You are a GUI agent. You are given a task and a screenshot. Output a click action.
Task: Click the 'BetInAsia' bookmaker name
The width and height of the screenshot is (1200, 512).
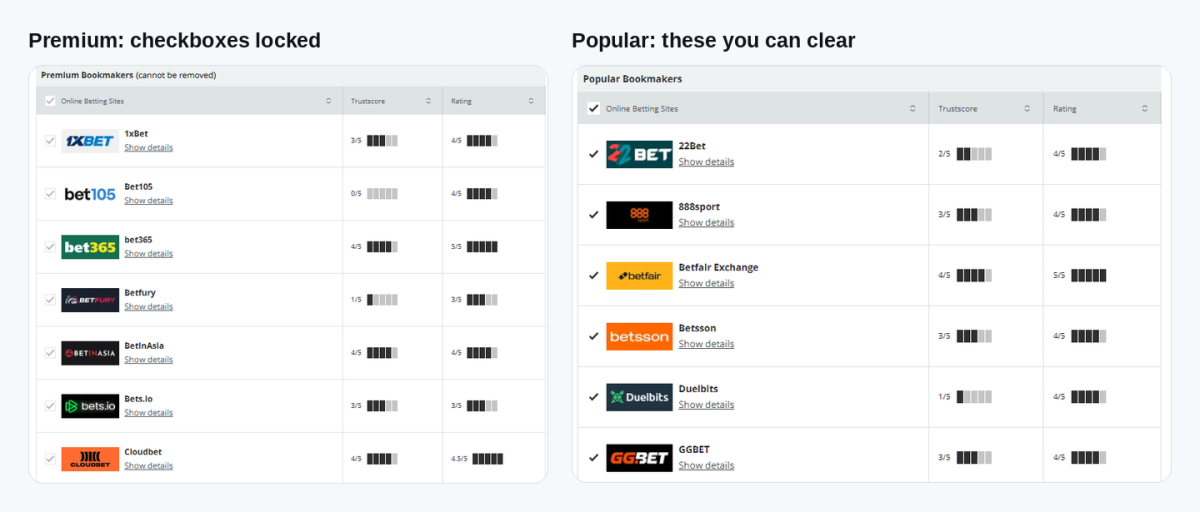(145, 346)
